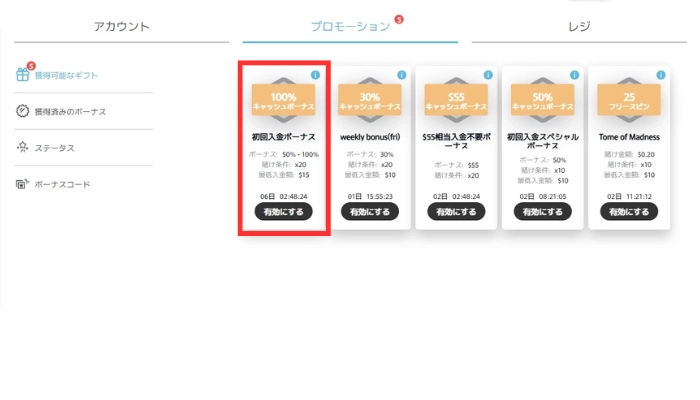Click the 100% キャッシュボーナス badge
This screenshot has width=700, height=400.
(x=283, y=100)
